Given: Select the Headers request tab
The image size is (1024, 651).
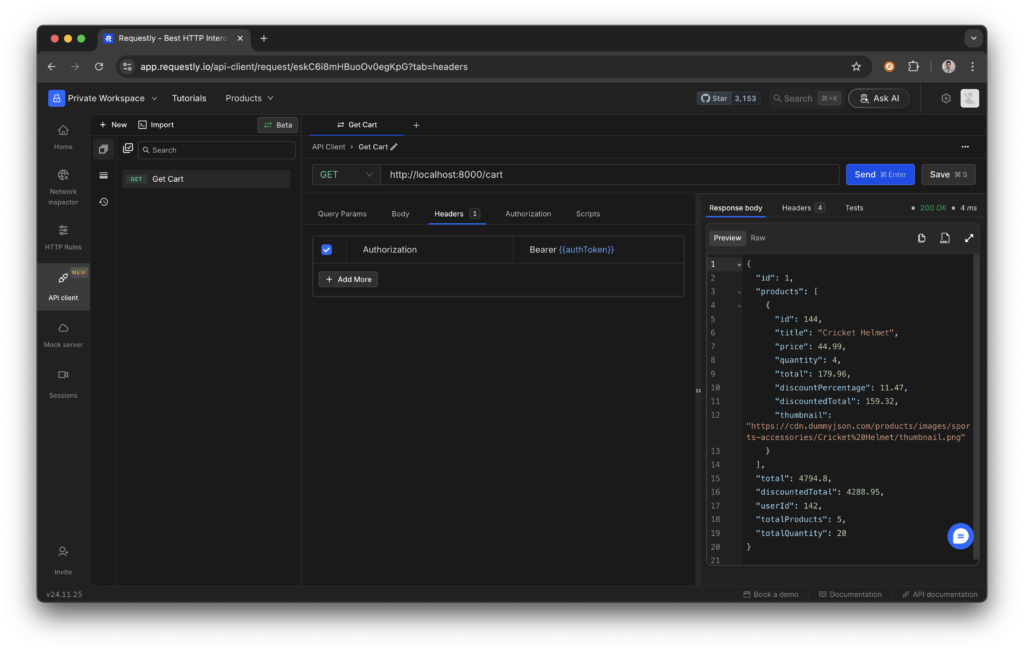Looking at the screenshot, I should pos(456,214).
